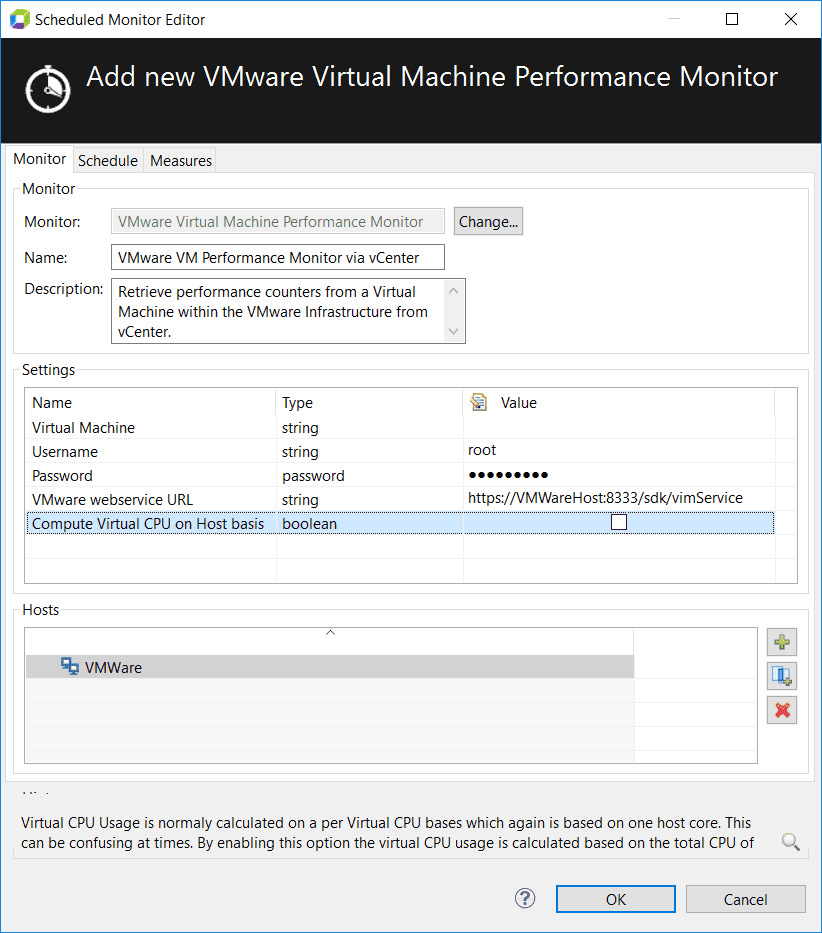Select the VMWare host row

click(330, 666)
